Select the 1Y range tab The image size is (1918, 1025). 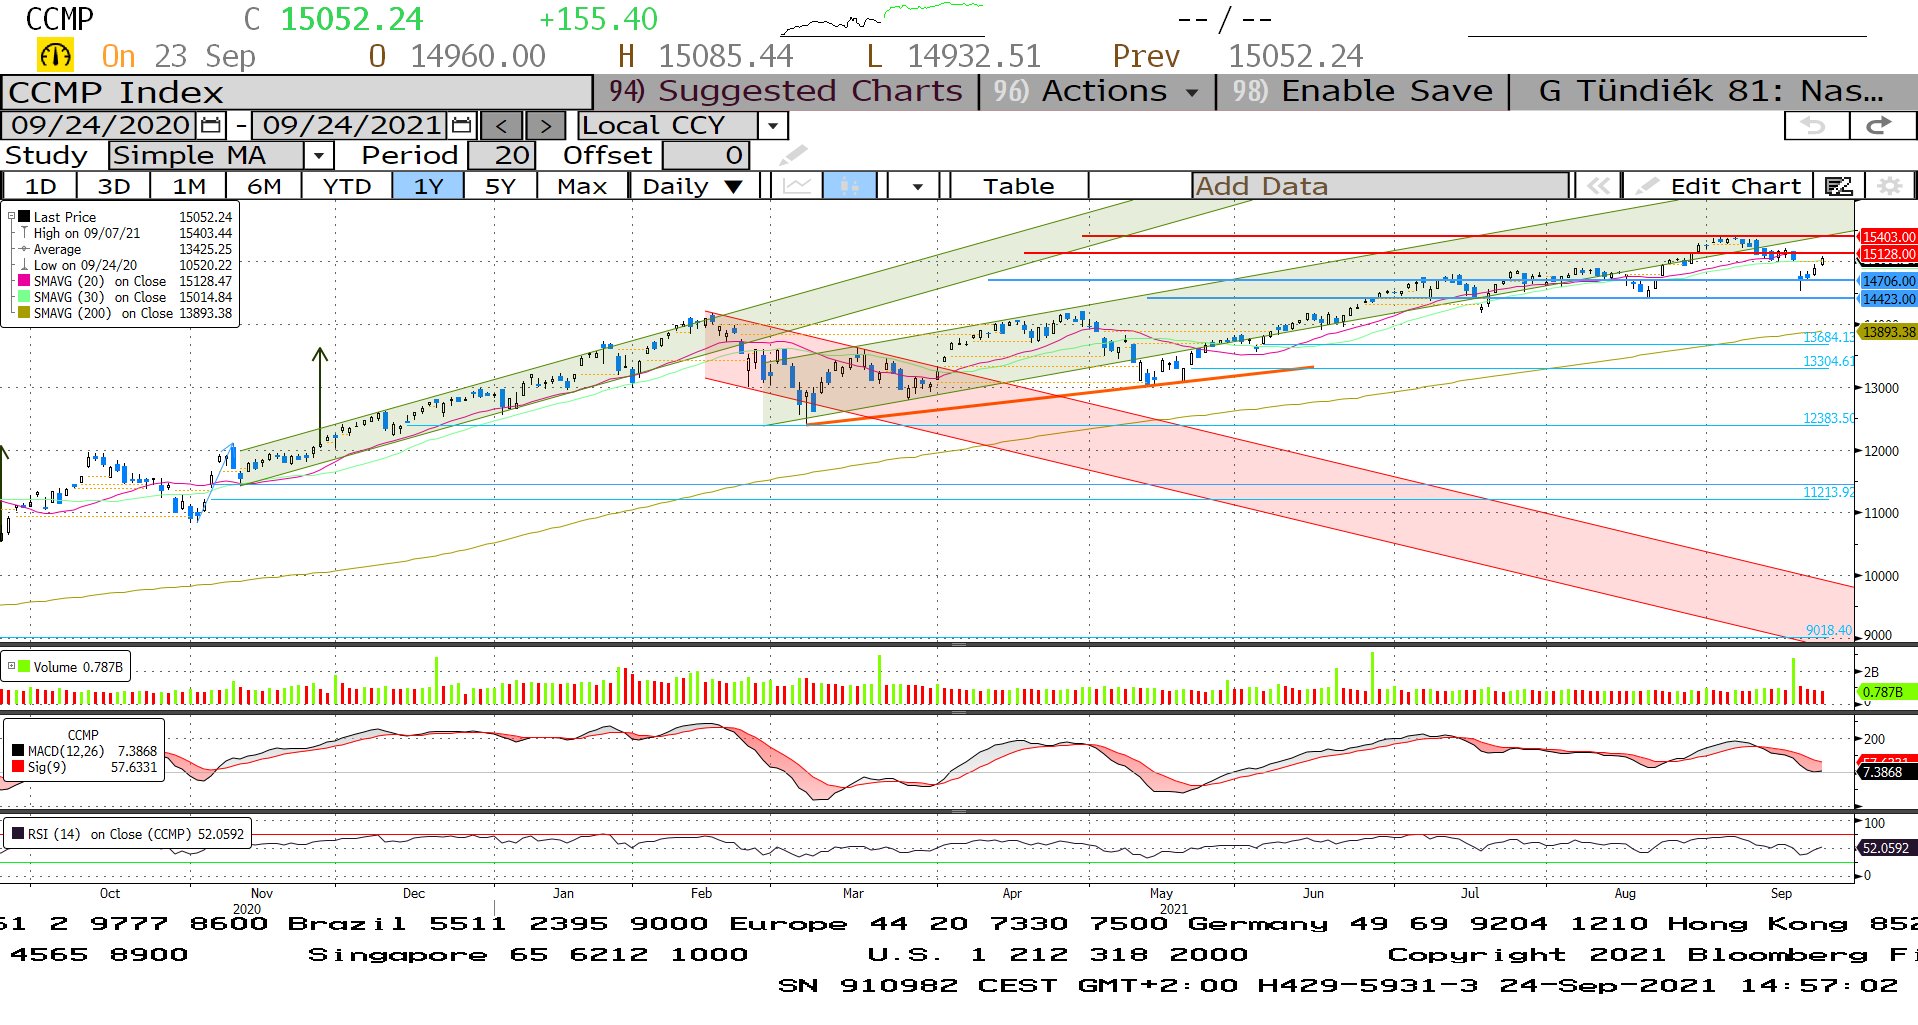click(428, 186)
